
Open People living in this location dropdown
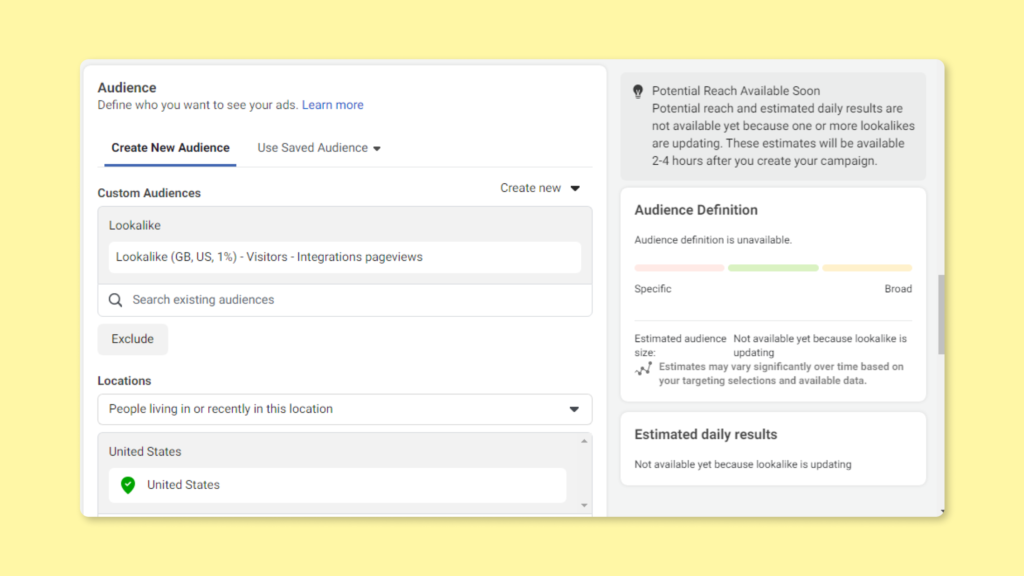click(x=345, y=409)
